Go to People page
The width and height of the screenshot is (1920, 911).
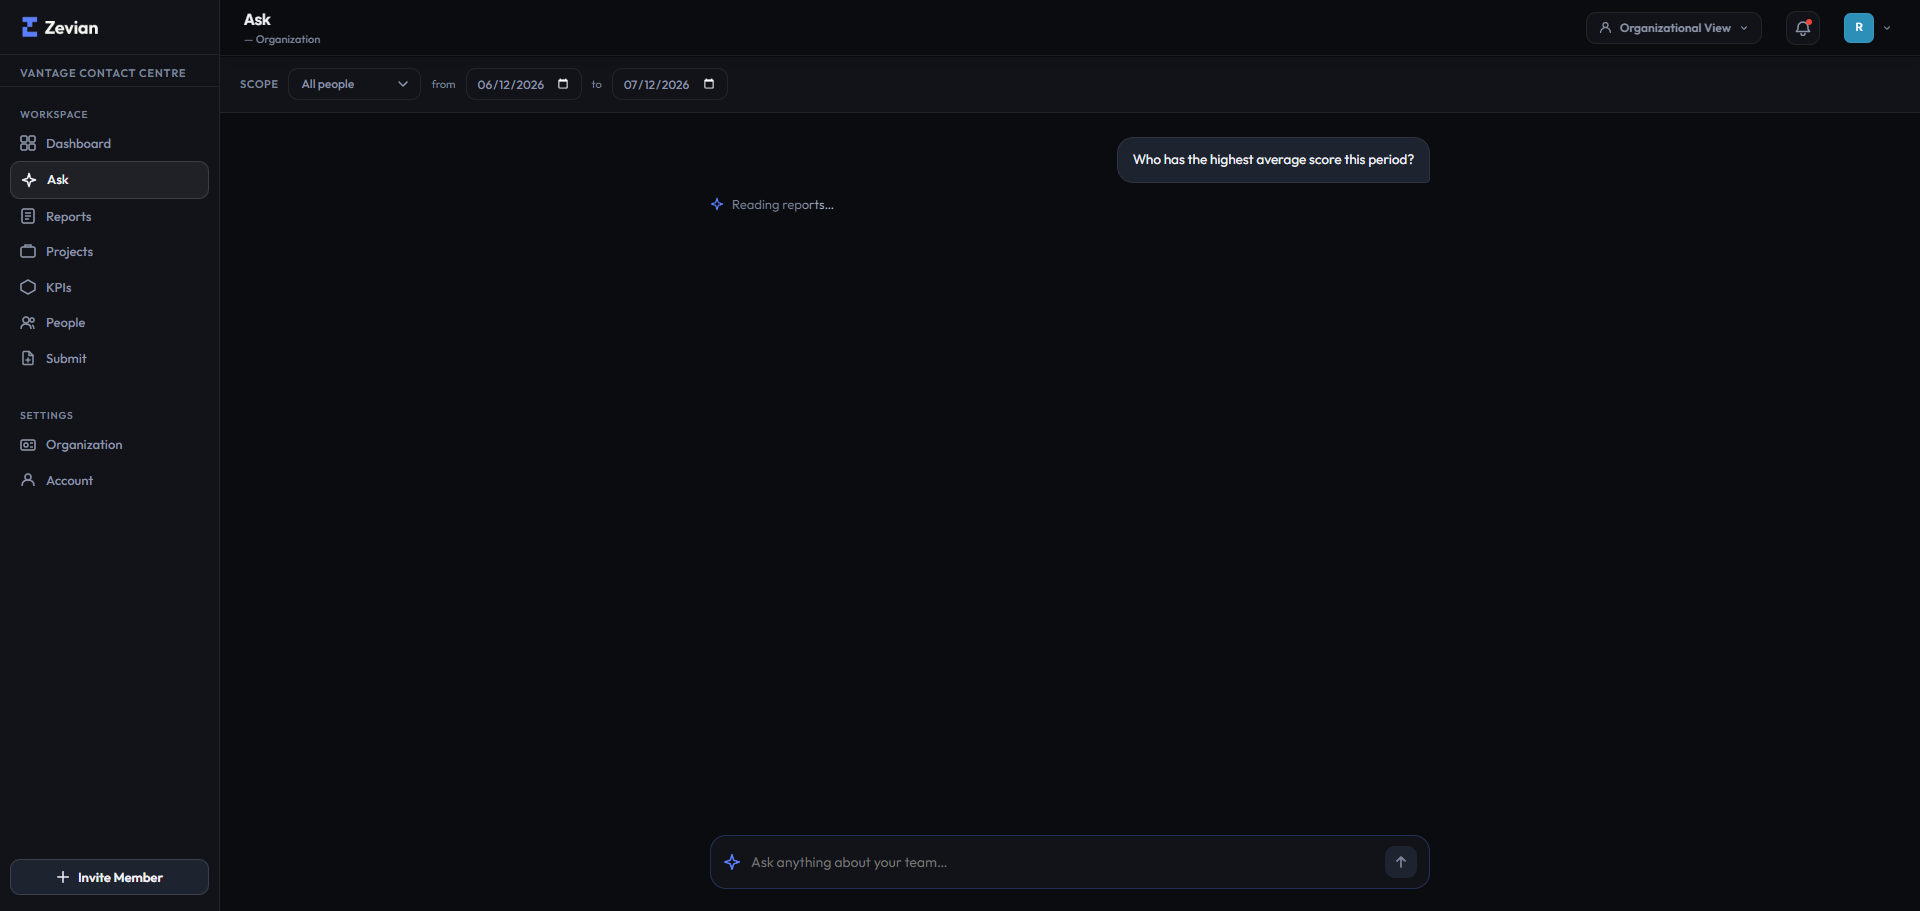(109, 322)
